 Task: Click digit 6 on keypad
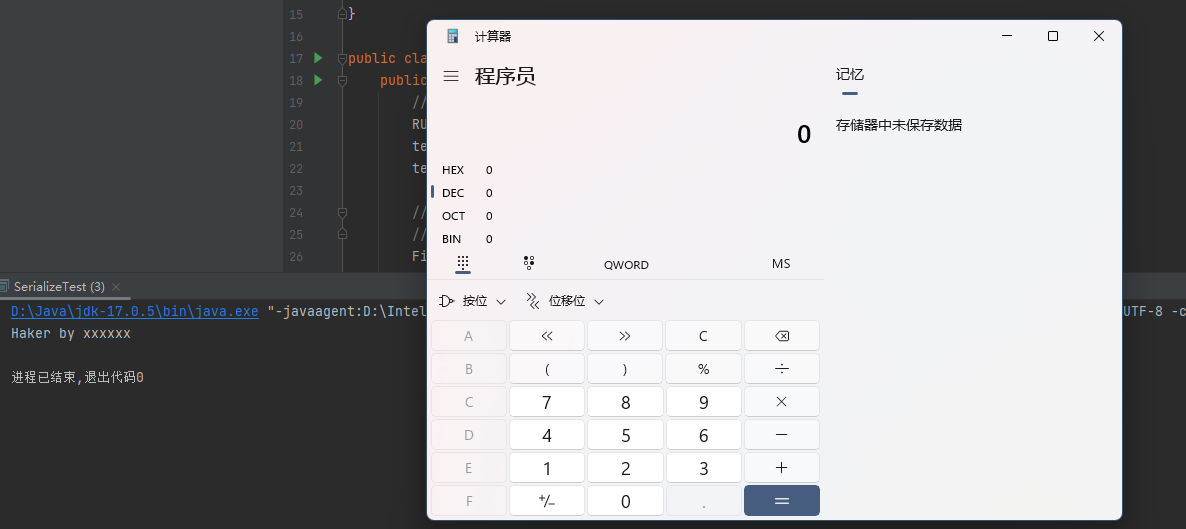point(703,434)
